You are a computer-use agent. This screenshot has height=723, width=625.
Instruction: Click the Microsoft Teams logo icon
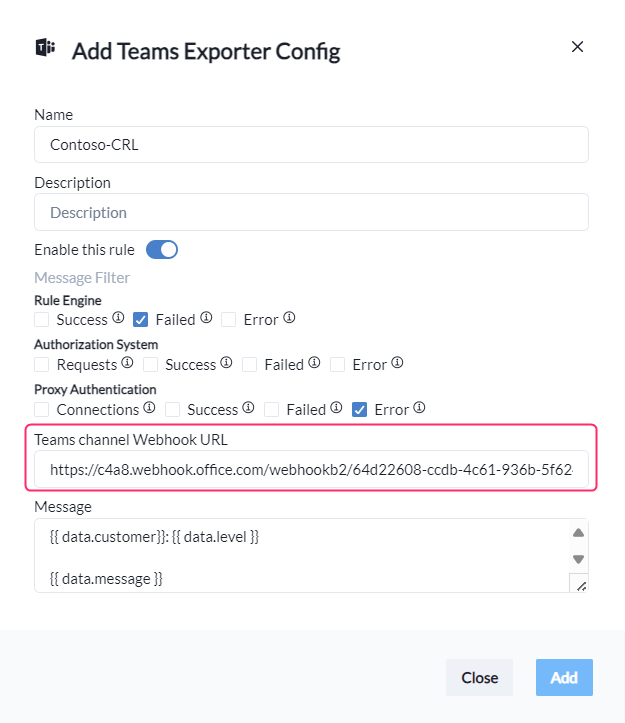pos(45,49)
